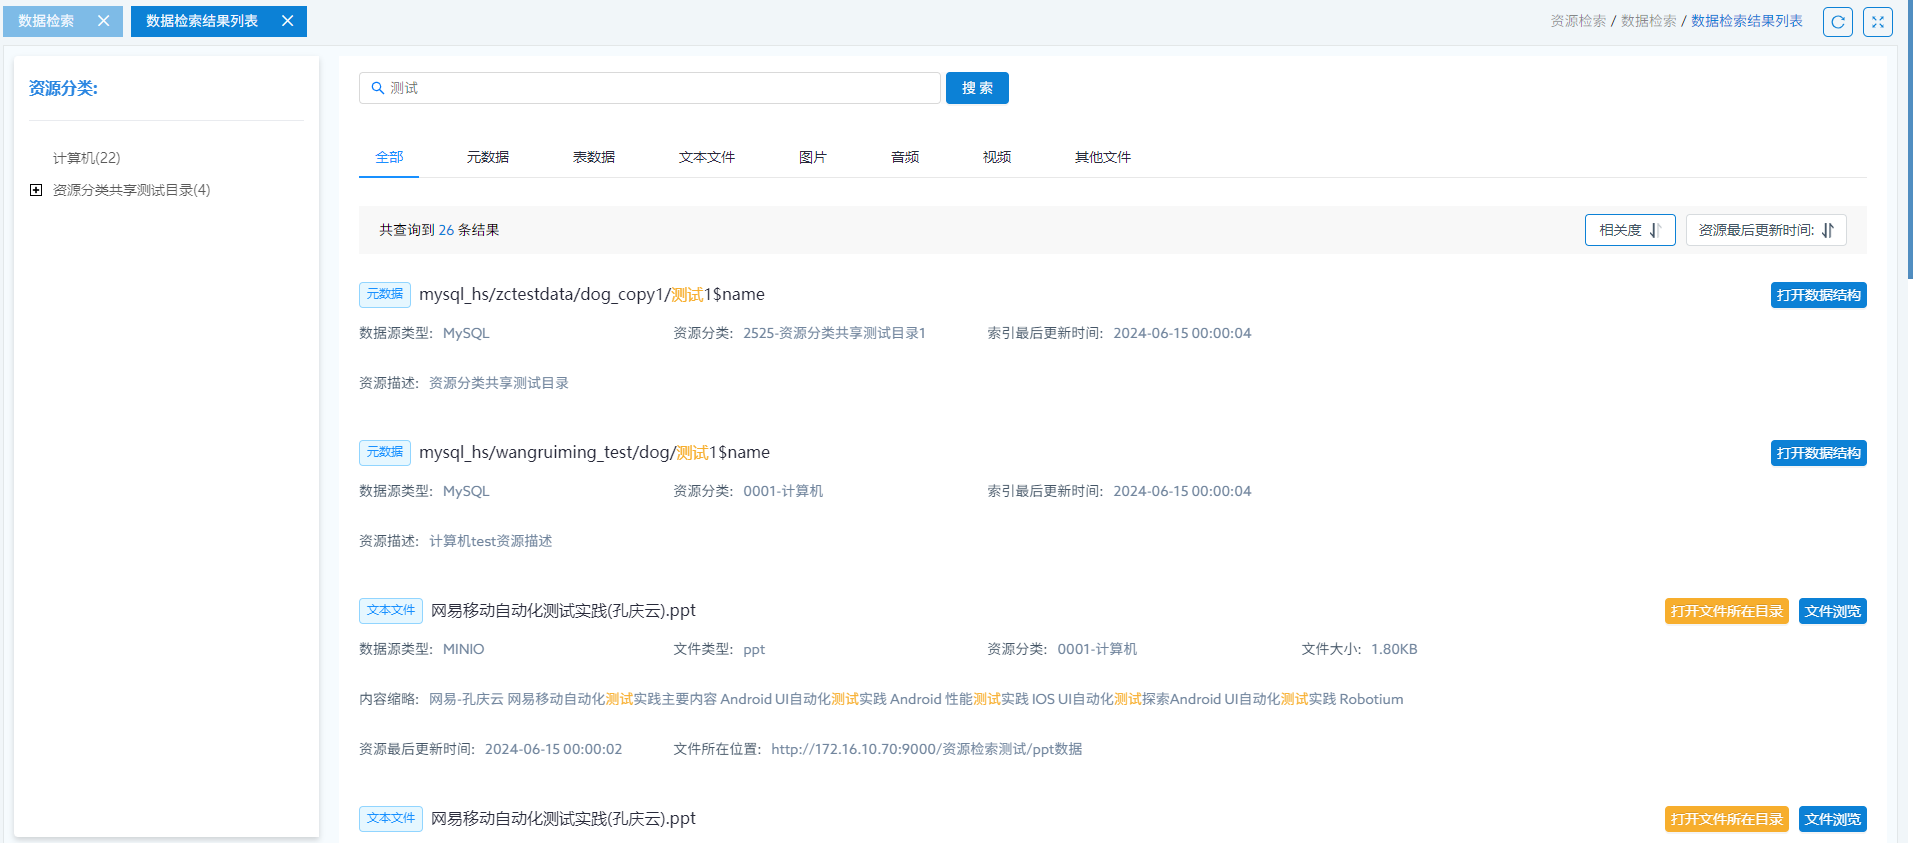
Task: Click 计算机test资源描述 description text
Action: [490, 541]
